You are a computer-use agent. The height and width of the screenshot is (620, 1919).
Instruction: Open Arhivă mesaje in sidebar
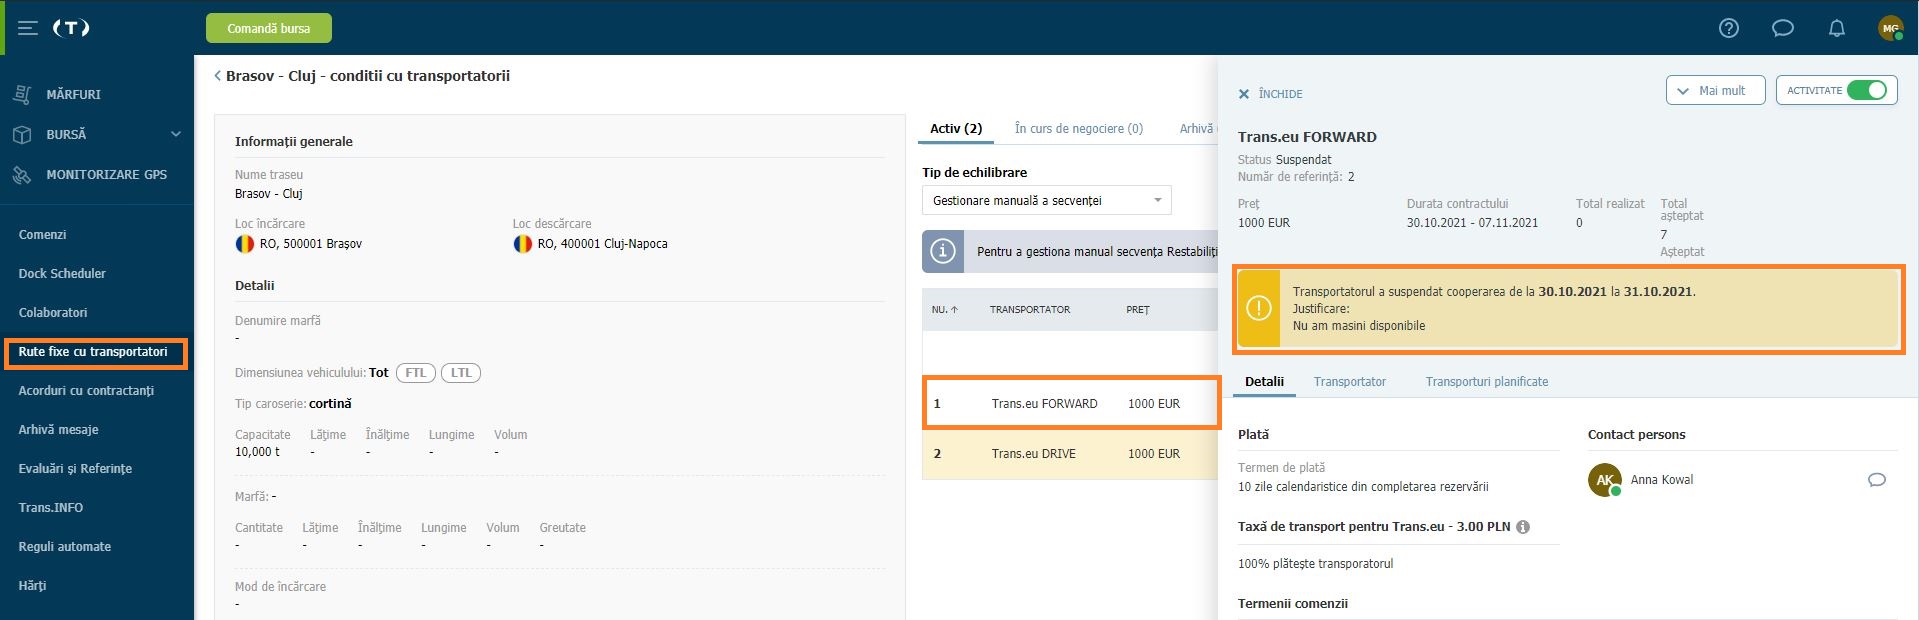pos(58,430)
